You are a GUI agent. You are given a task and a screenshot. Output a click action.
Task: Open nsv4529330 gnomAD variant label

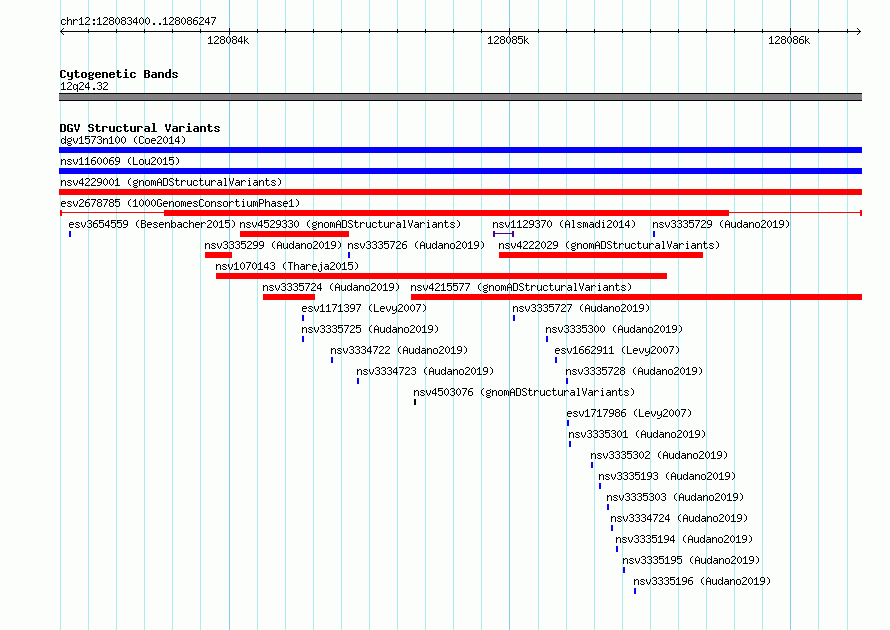coord(350,224)
